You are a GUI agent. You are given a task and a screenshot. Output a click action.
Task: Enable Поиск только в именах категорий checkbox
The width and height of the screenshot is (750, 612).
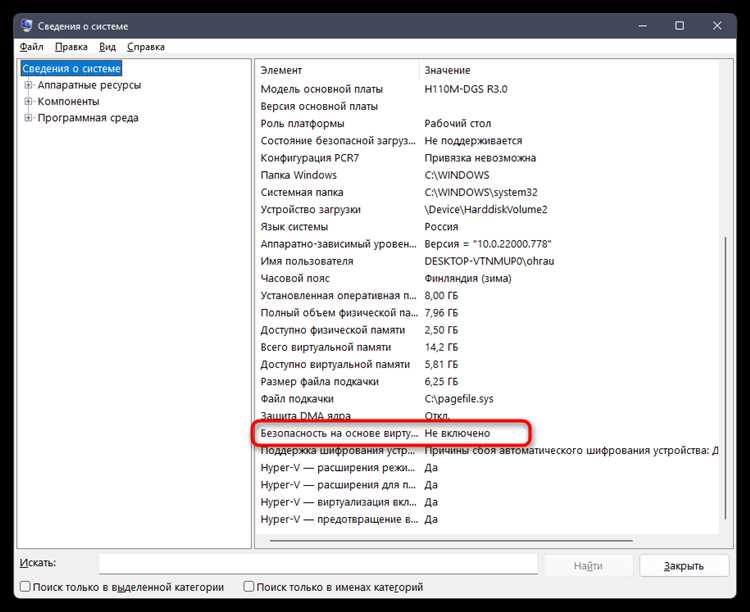pos(249,588)
